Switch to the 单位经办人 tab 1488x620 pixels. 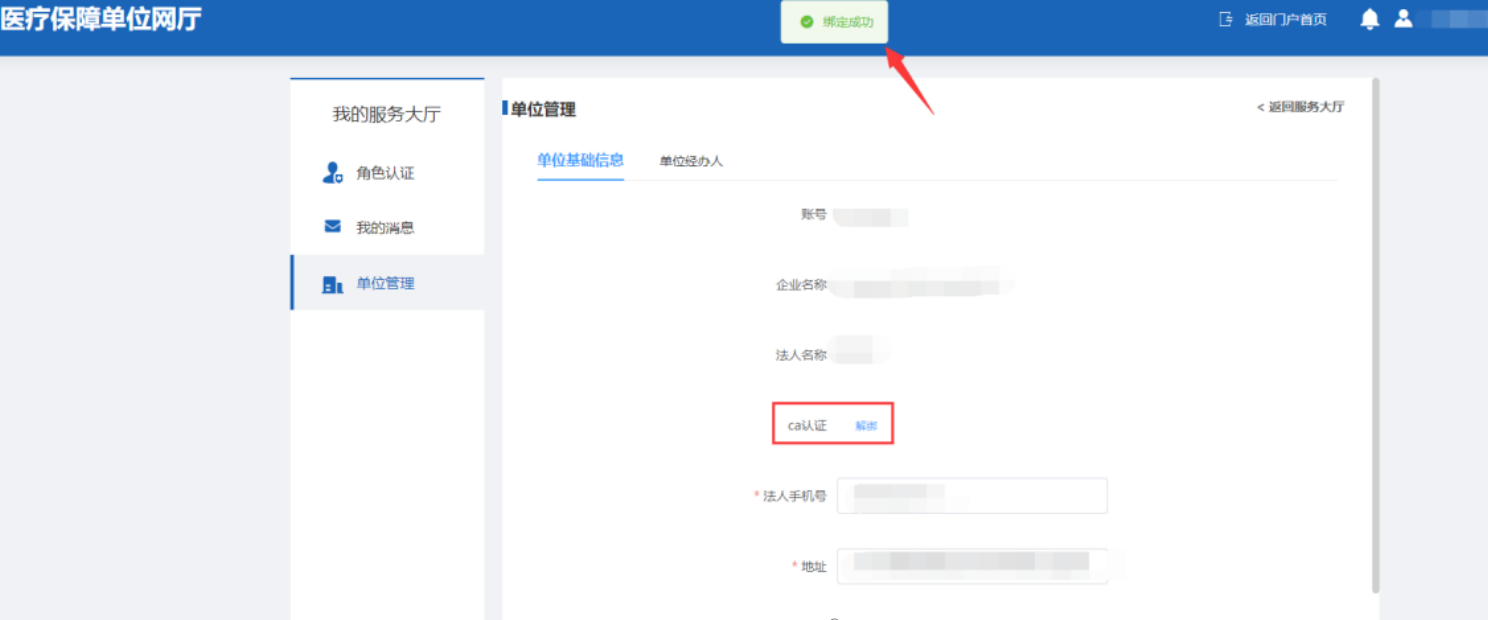(691, 161)
